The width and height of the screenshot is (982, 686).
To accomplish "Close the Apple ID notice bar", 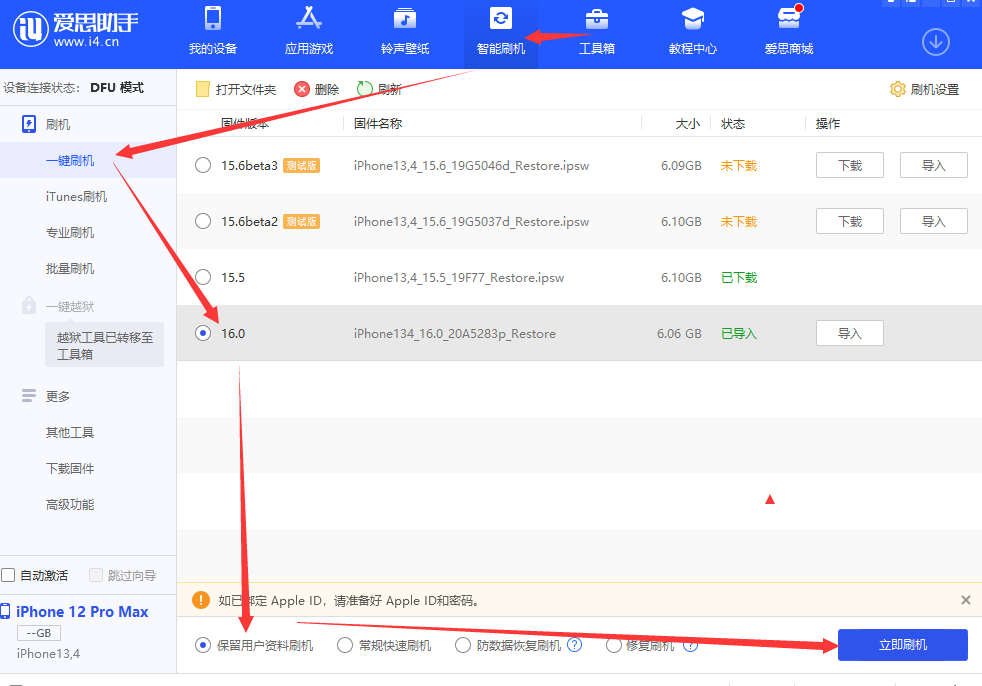I will (966, 600).
